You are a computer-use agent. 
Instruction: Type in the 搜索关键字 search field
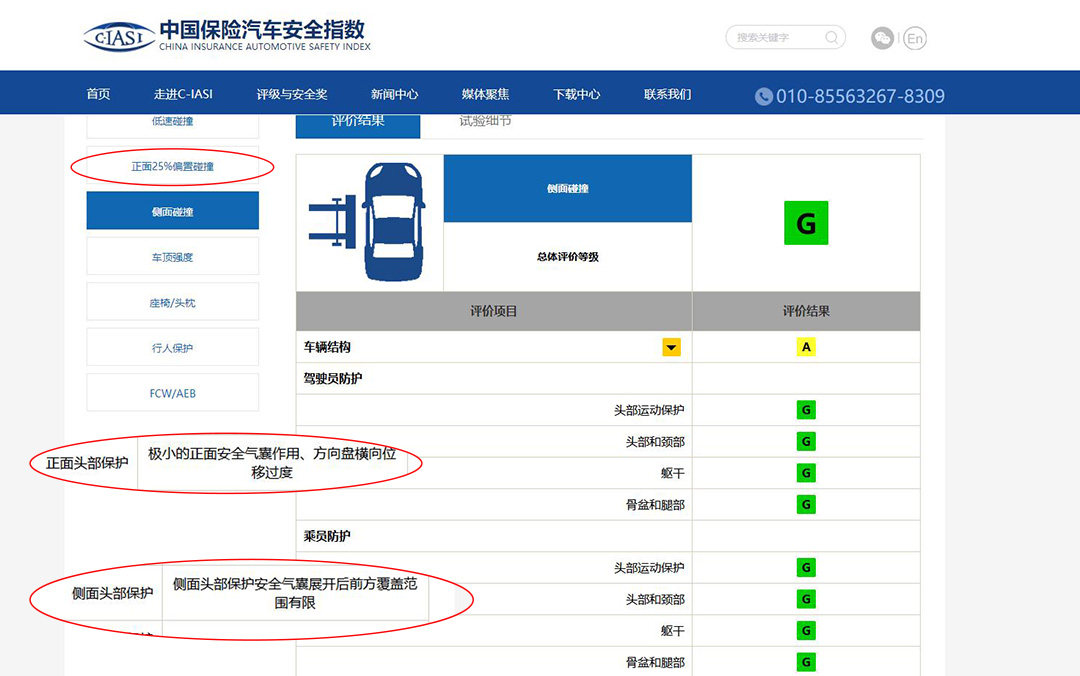point(775,38)
